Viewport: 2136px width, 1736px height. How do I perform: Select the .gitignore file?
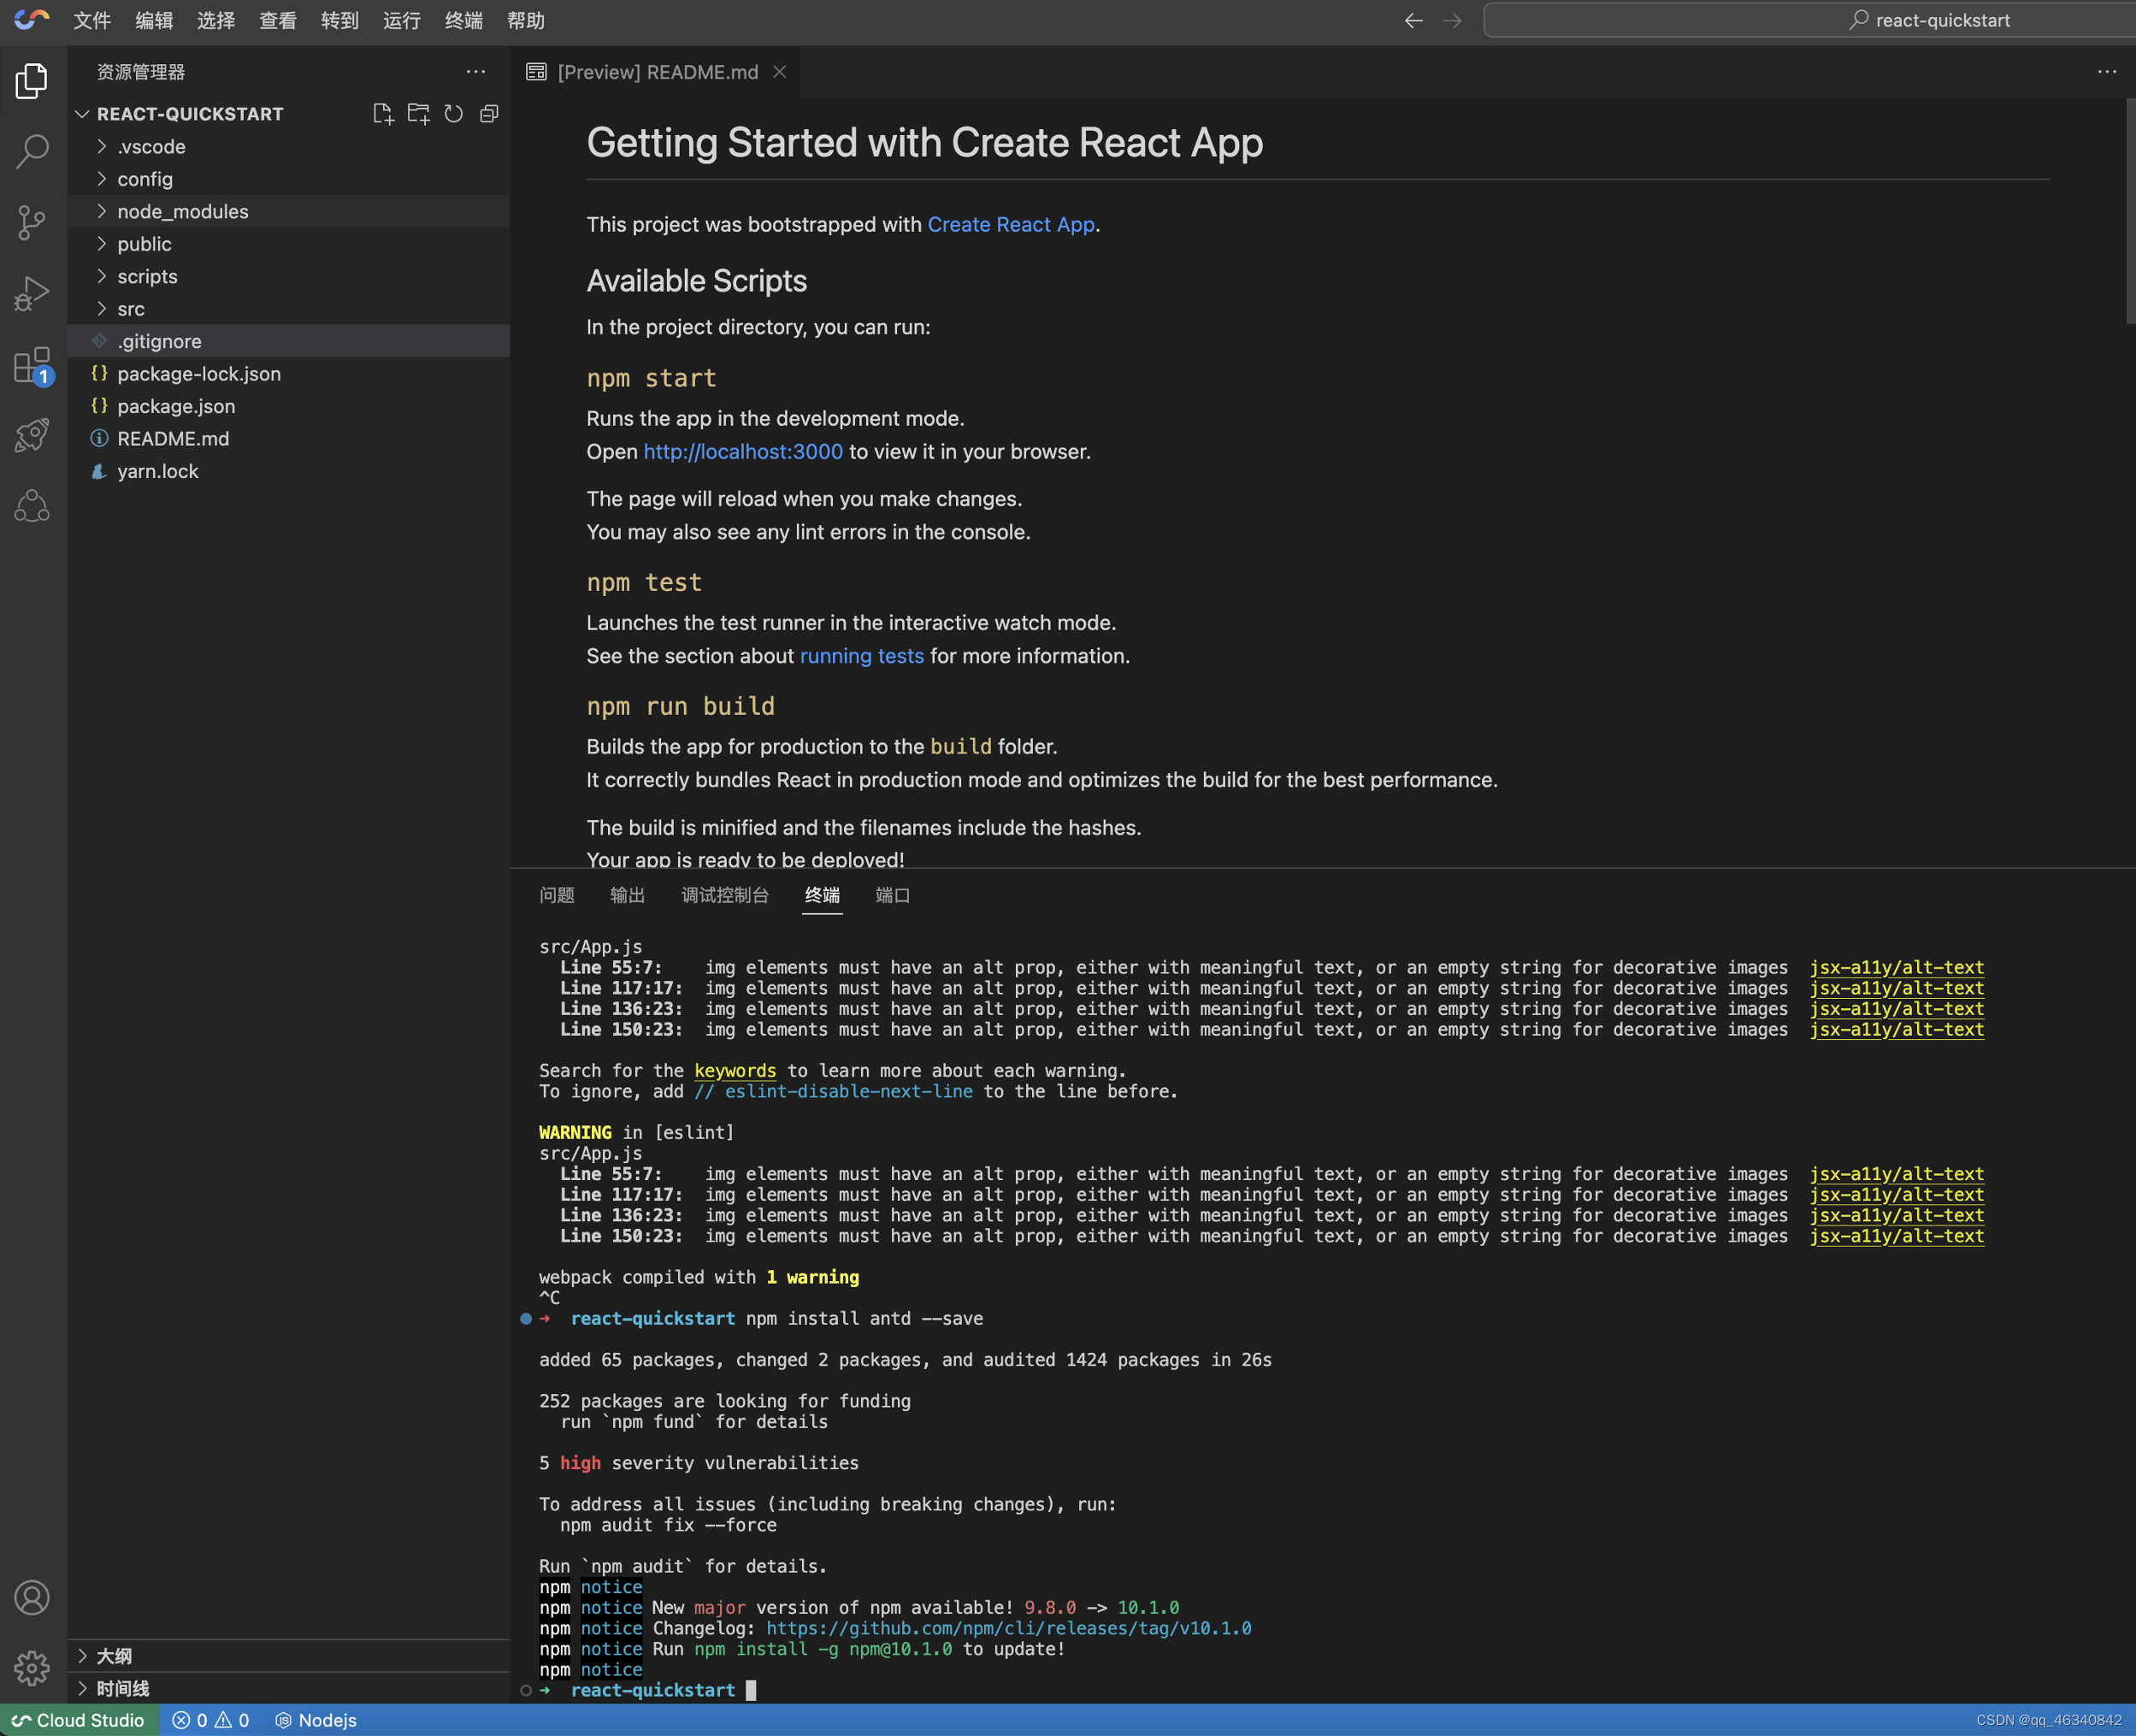pos(288,341)
